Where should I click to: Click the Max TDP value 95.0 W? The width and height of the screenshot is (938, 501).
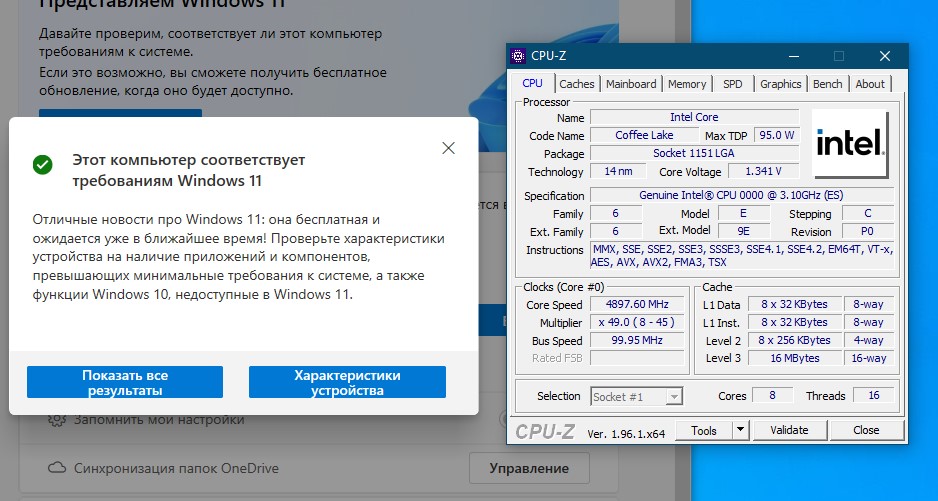coord(776,135)
